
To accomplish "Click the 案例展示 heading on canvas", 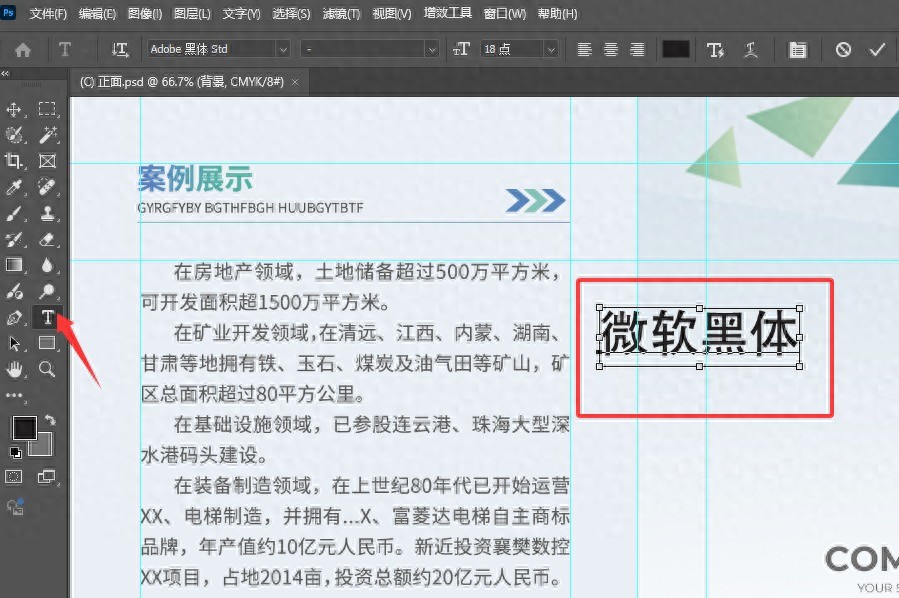I will [196, 178].
